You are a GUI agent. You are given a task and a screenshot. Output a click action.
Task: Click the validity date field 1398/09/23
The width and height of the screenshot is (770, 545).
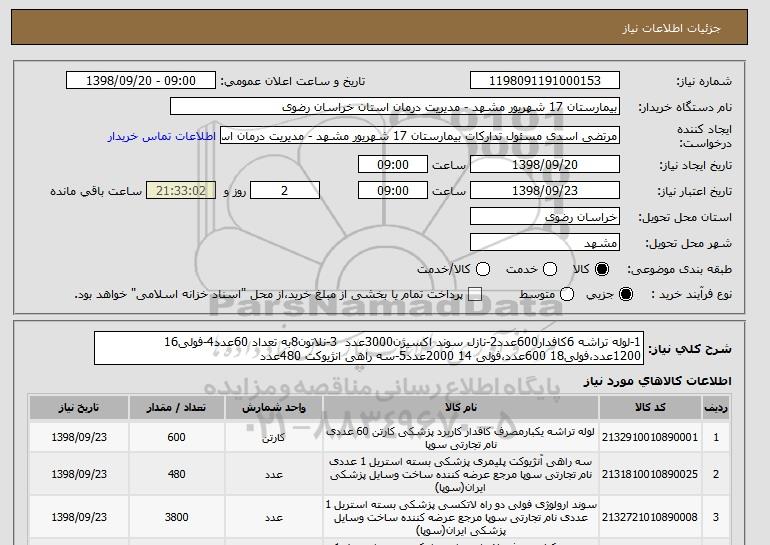pyautogui.click(x=545, y=191)
